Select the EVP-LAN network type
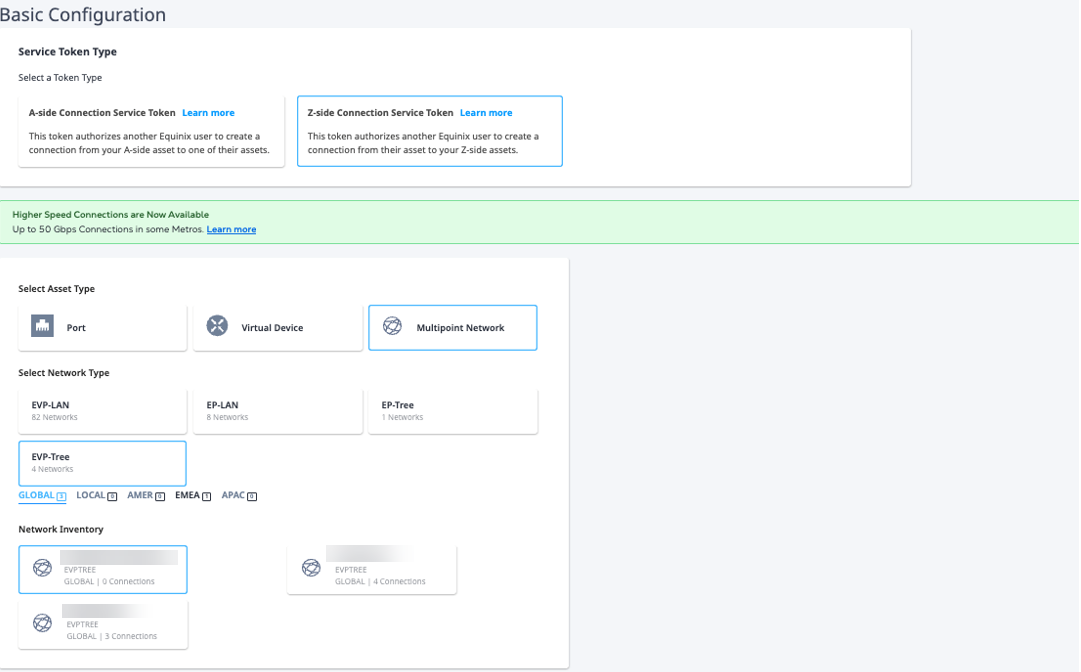Screen dimensions: 1081x672 point(102,411)
